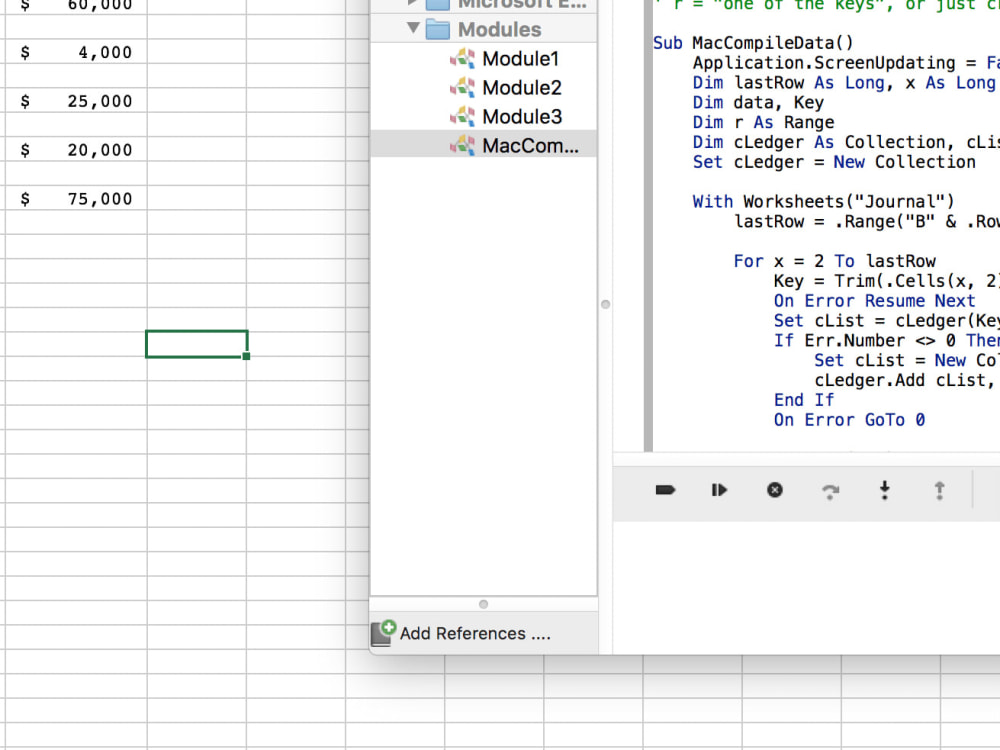
Task: Select the highlighted MacCom module entry
Action: (x=520, y=145)
